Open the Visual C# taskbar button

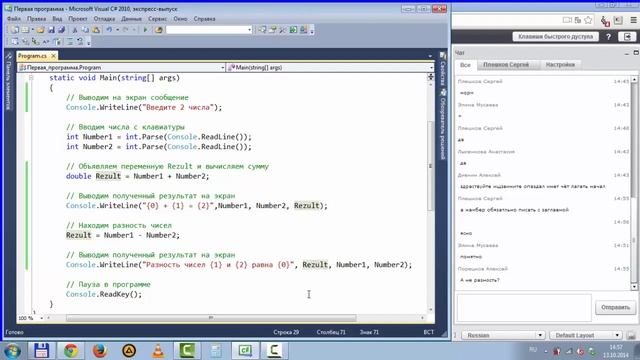(x=245, y=351)
